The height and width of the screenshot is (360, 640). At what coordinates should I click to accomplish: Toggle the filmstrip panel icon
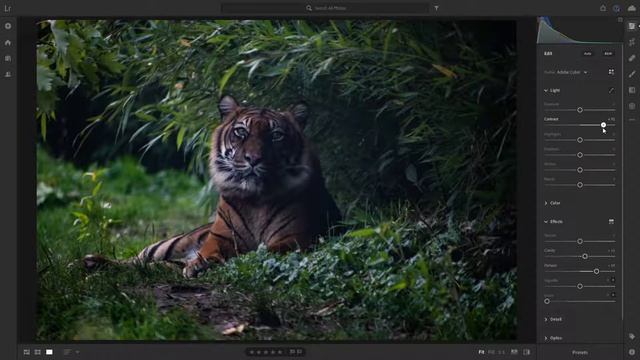pyautogui.click(x=527, y=352)
